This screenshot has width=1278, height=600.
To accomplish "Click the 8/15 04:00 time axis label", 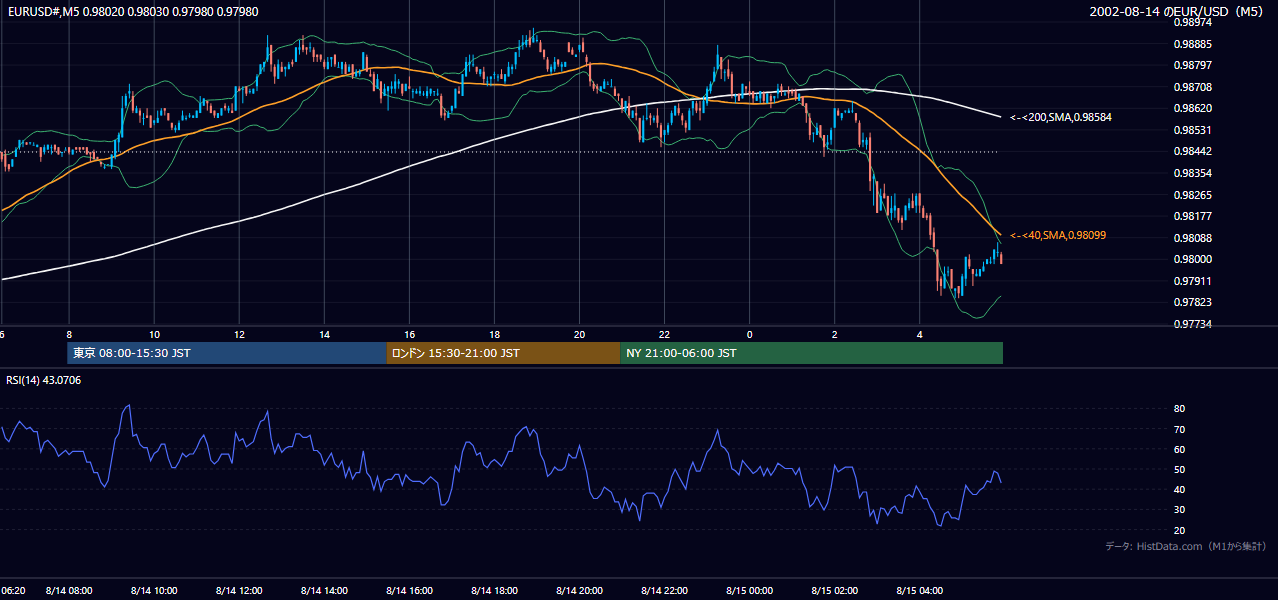I will 919,591.
